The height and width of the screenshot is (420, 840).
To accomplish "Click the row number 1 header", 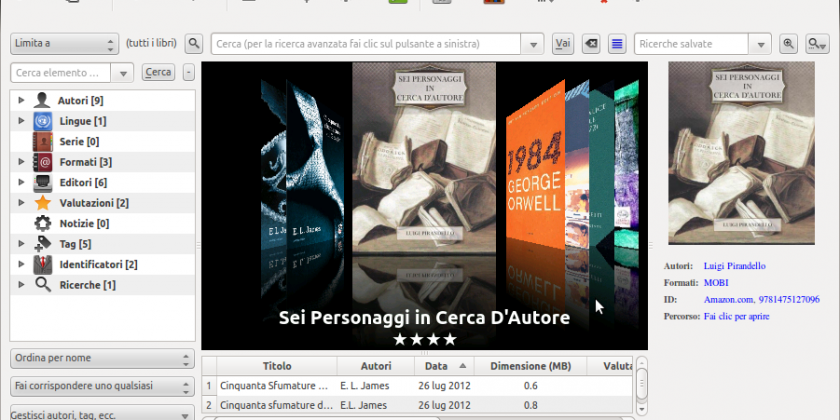I will click(209, 386).
